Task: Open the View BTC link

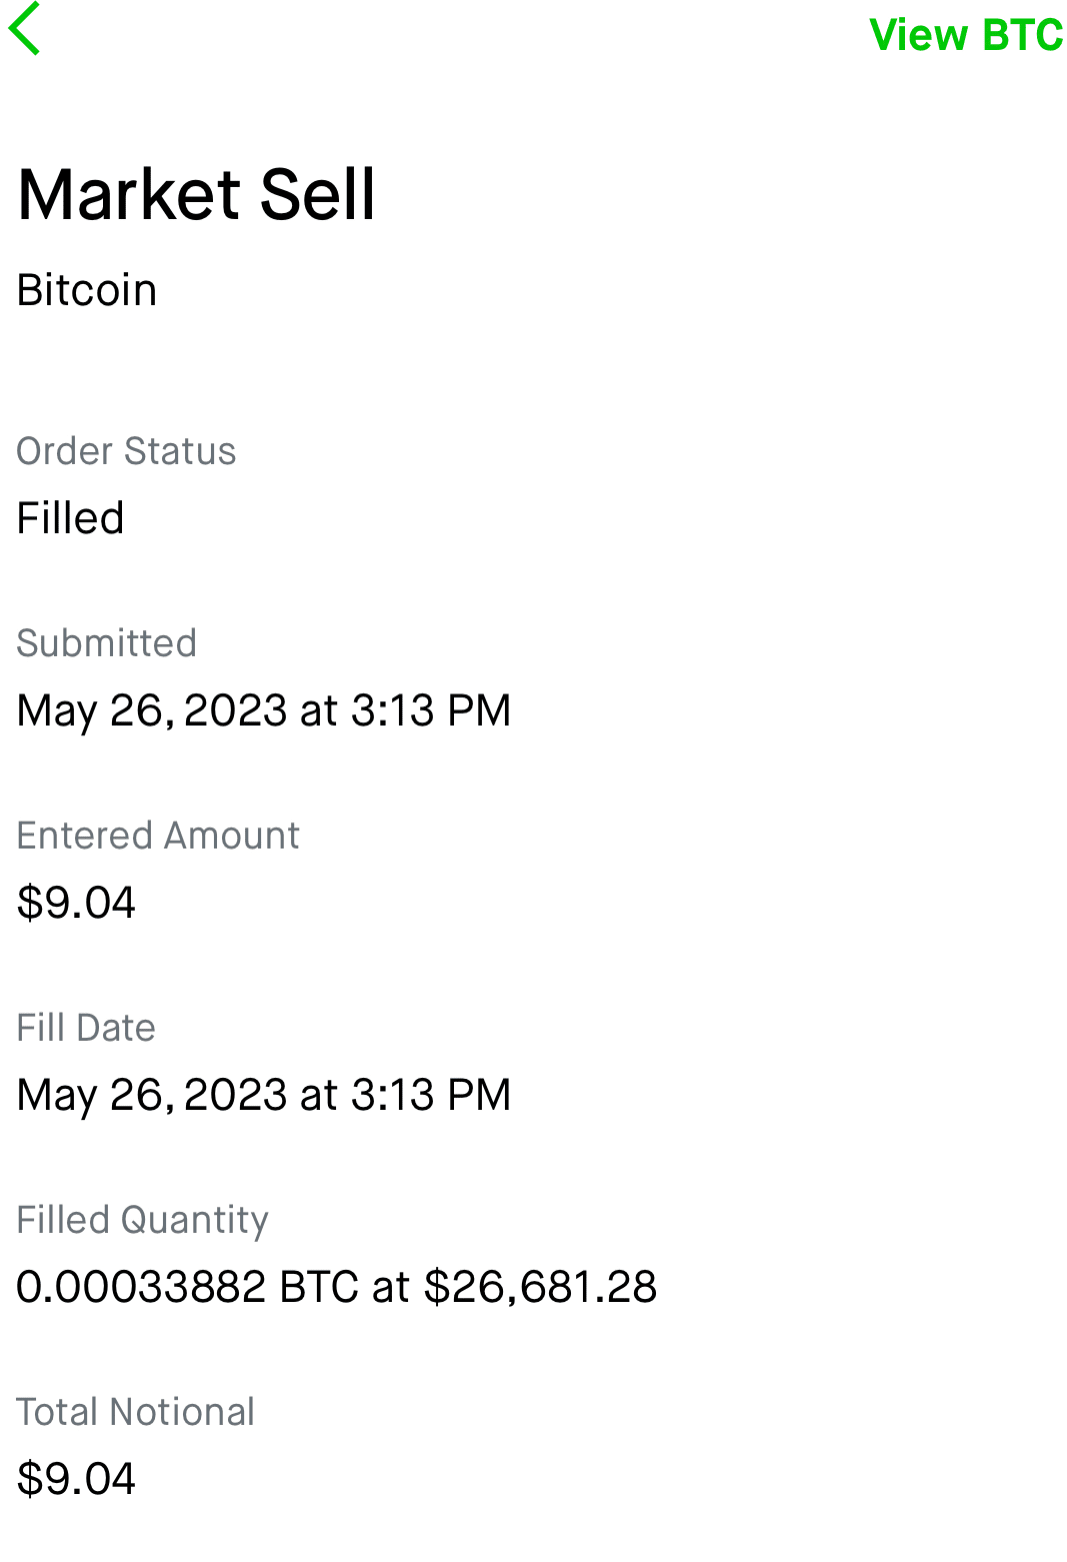Action: (x=965, y=35)
